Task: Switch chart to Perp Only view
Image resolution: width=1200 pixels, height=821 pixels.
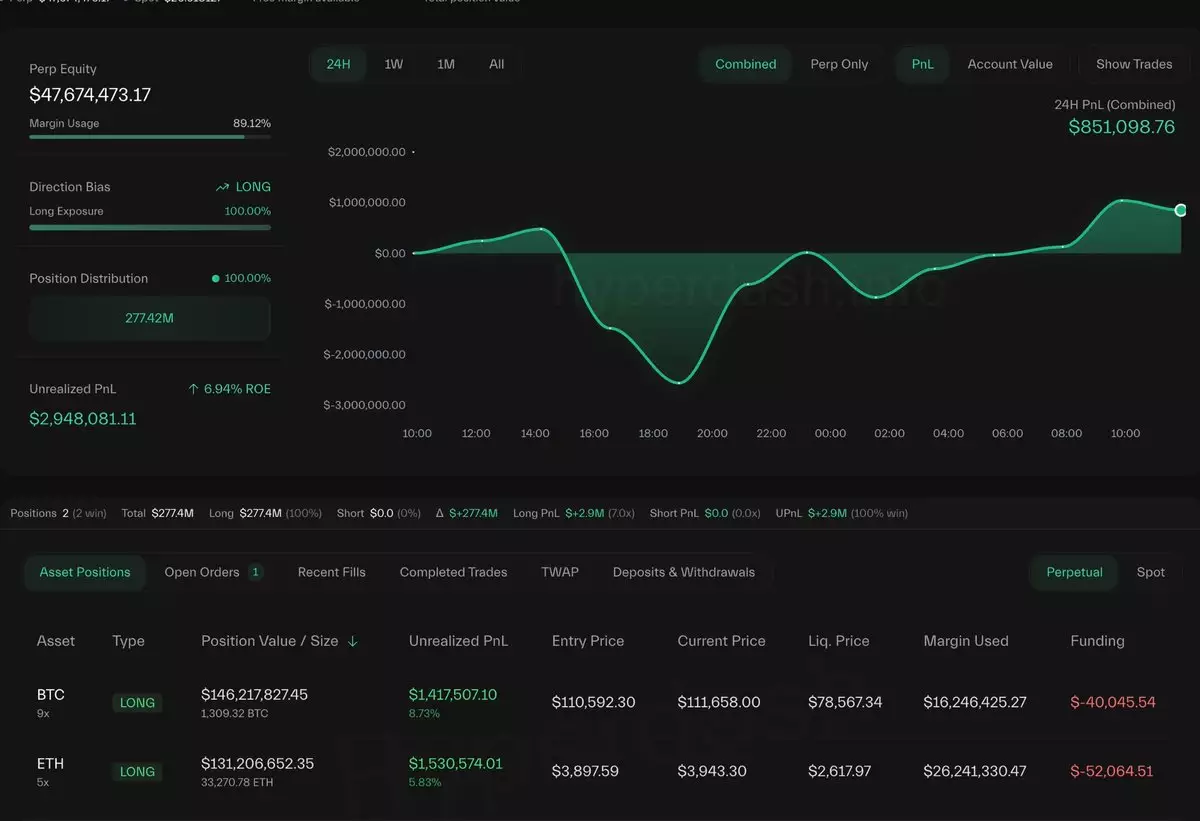Action: pos(839,64)
